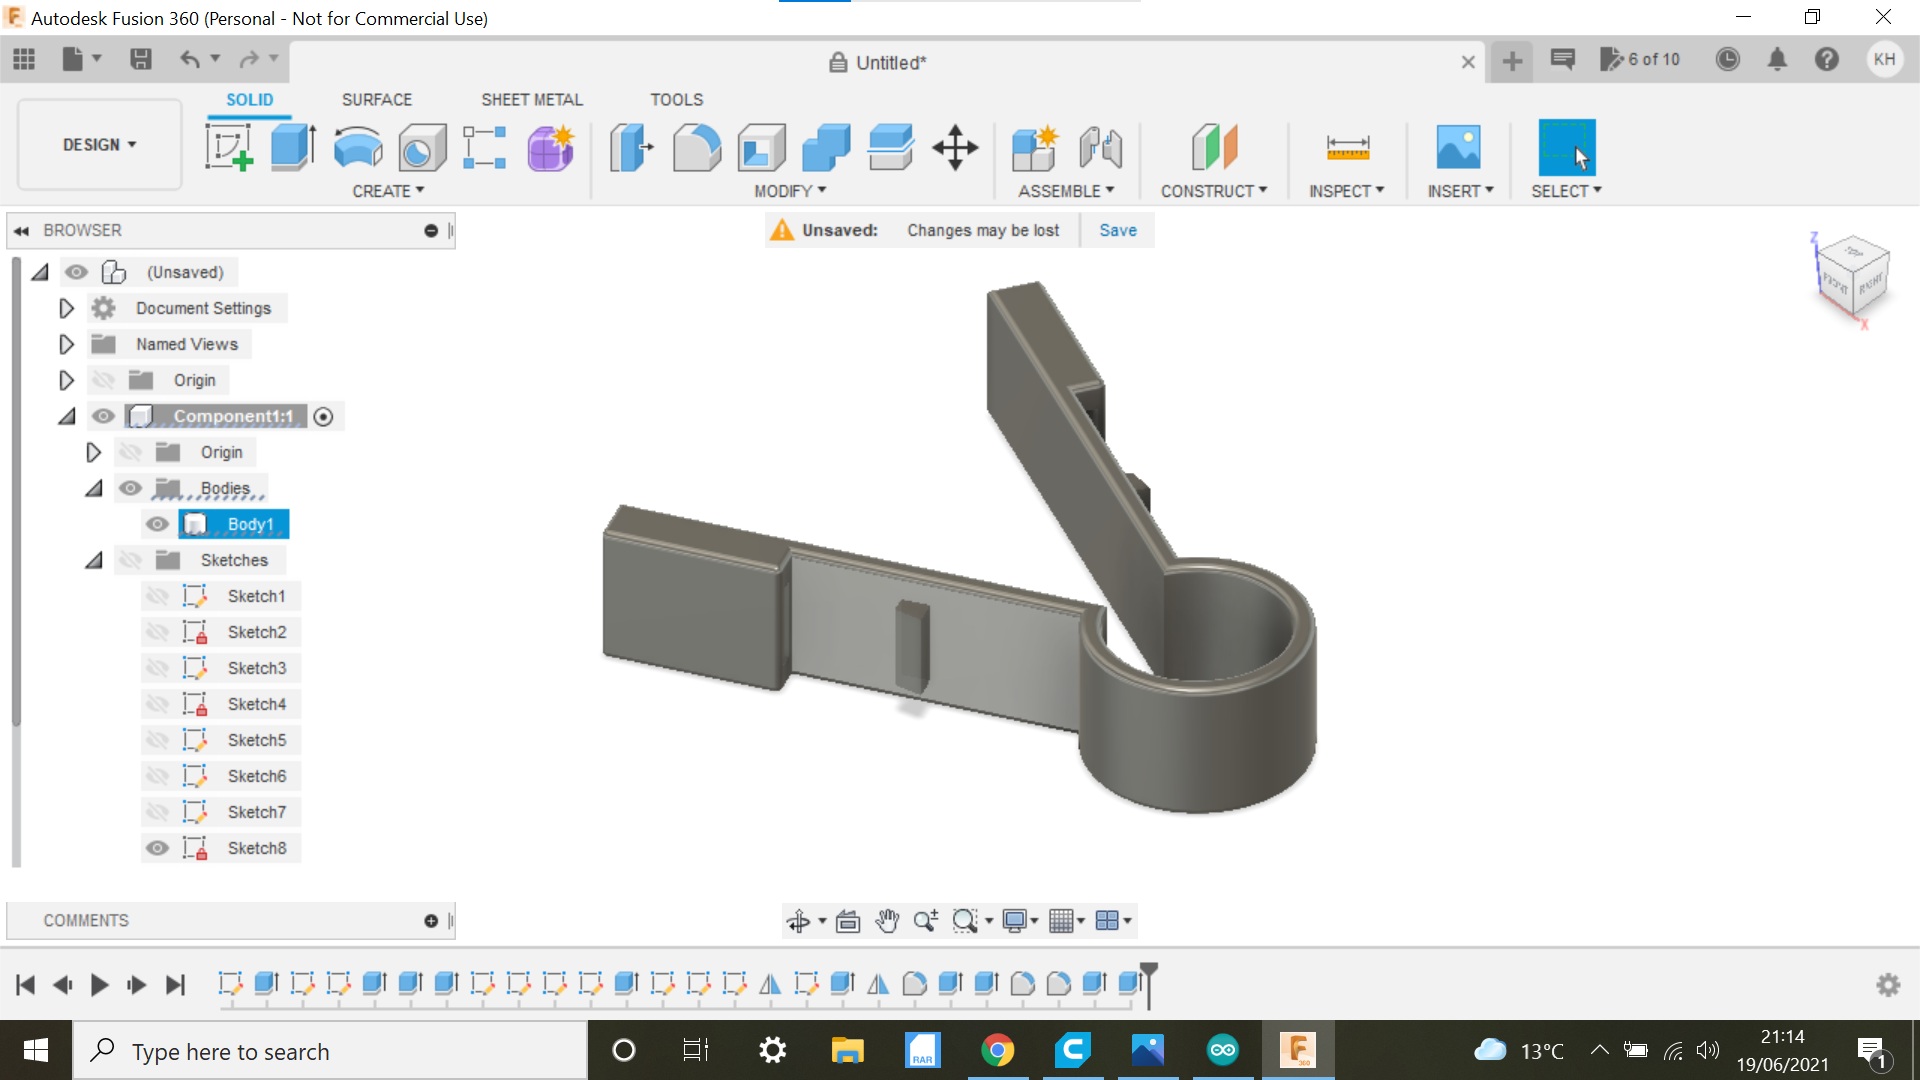Toggle visibility of the (Unsaved) root
The height and width of the screenshot is (1080, 1920).
[76, 272]
